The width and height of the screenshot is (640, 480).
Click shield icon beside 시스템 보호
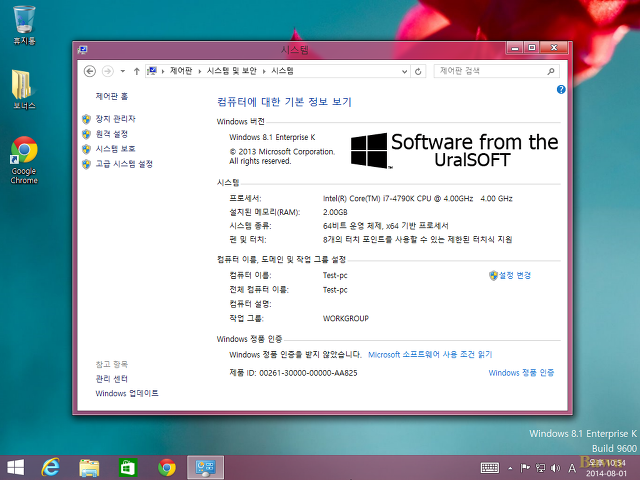(x=86, y=149)
